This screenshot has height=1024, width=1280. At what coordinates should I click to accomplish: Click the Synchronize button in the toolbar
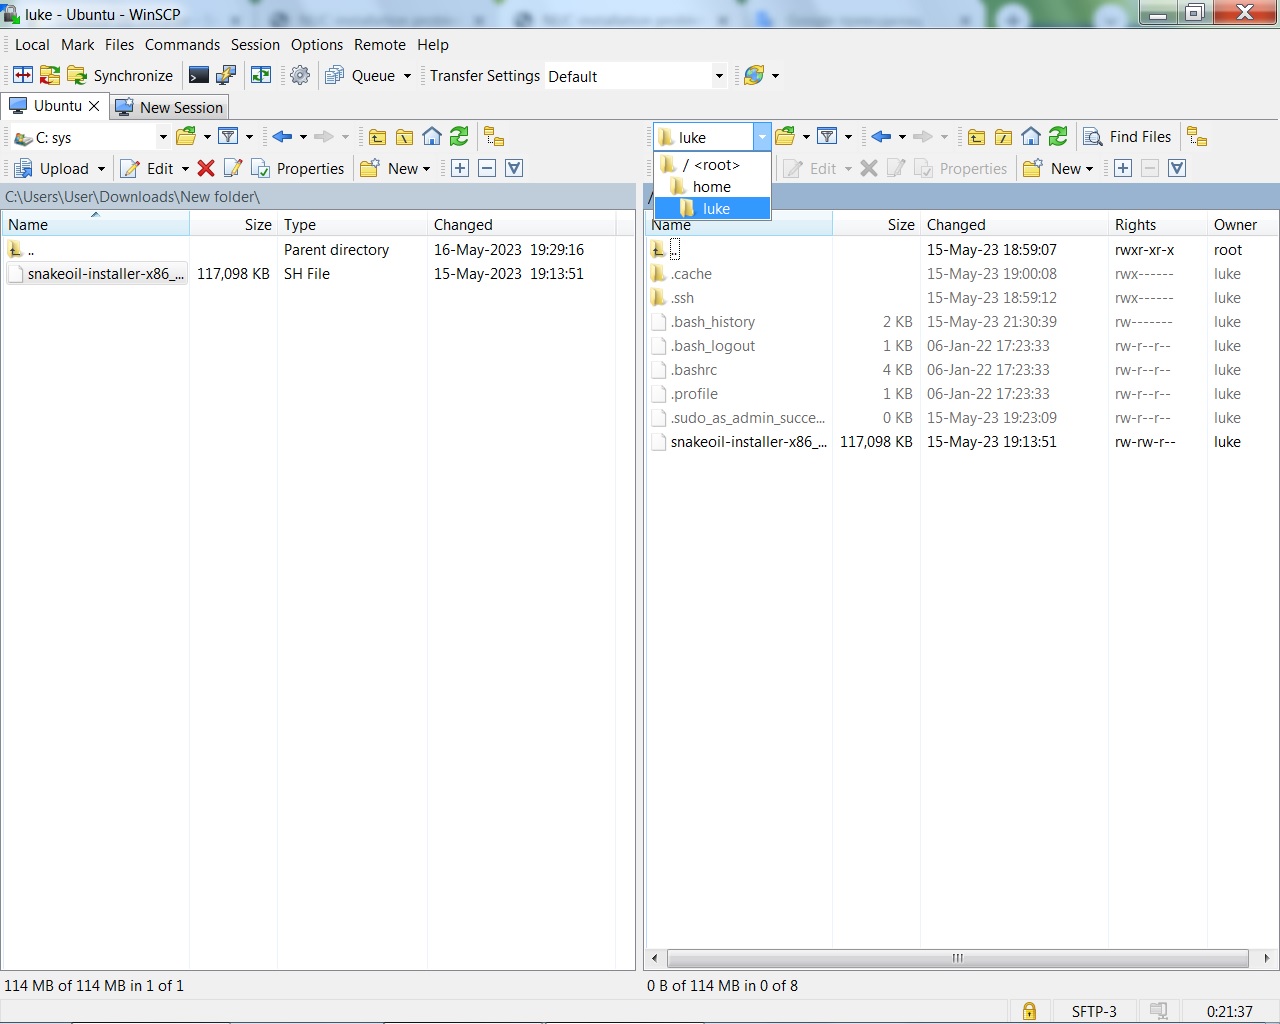point(120,75)
